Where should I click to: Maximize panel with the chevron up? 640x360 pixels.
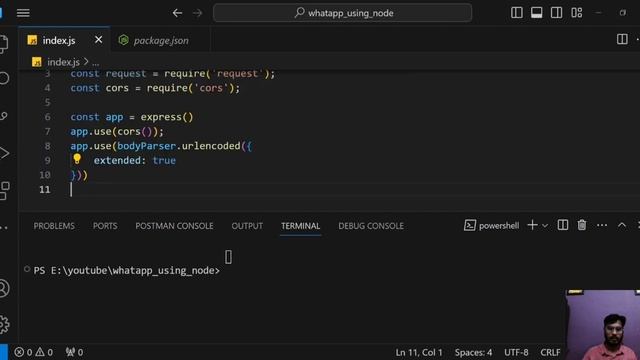tap(622, 225)
